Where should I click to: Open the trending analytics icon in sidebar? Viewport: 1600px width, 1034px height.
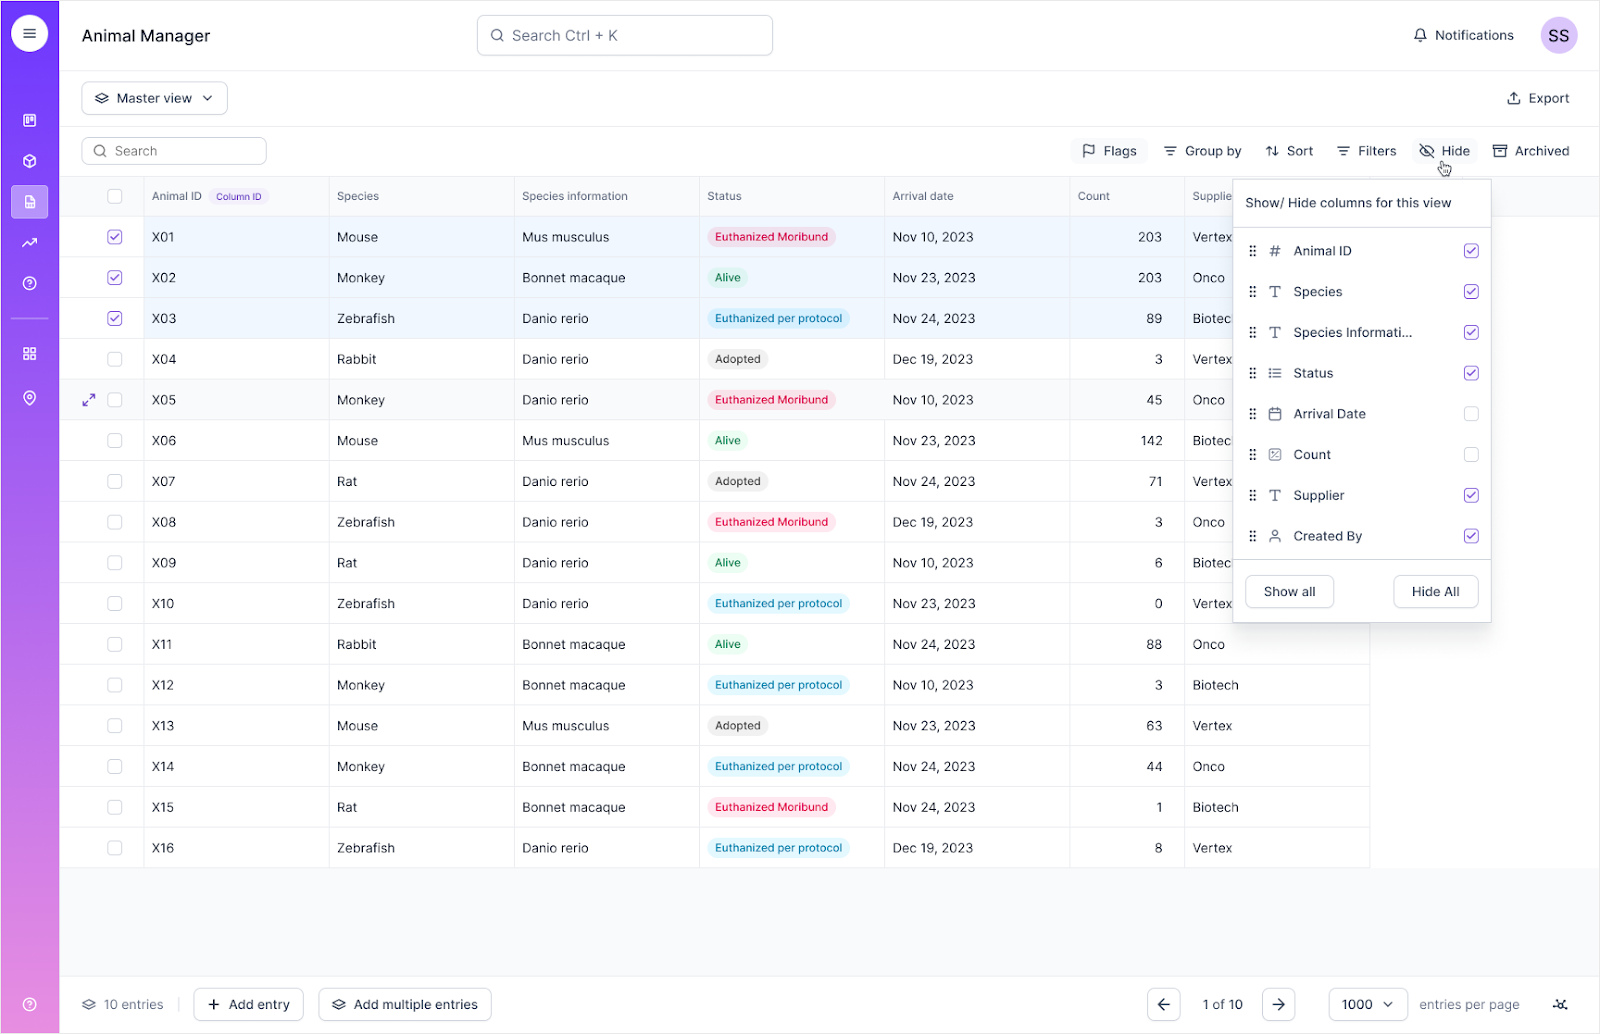coord(30,243)
